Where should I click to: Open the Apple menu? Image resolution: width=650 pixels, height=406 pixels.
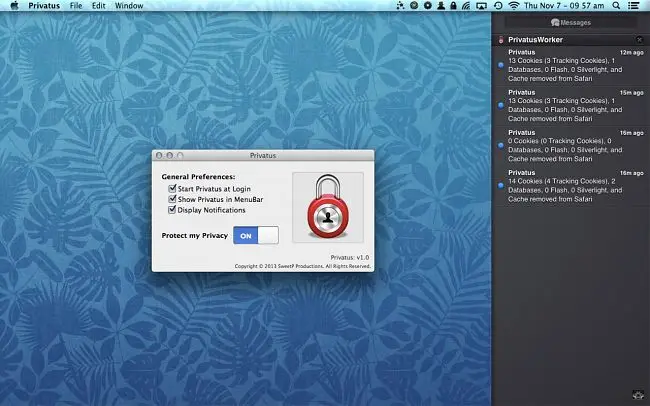15,5
